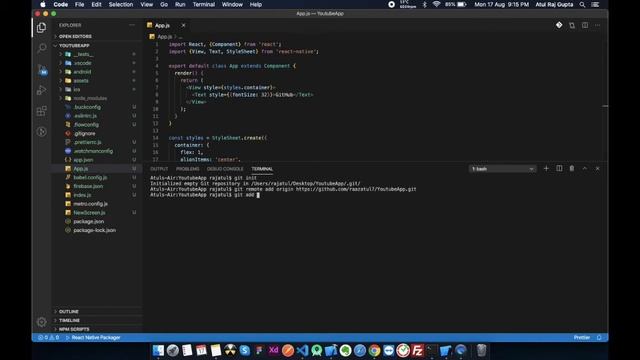640x360 pixels.
Task: Click React Native Packager in status bar
Action: pyautogui.click(x=93, y=338)
